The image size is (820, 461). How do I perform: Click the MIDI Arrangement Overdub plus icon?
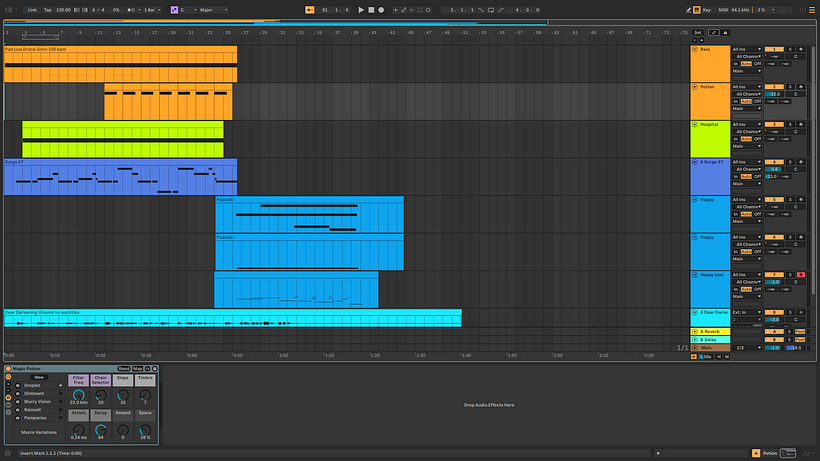tap(395, 10)
